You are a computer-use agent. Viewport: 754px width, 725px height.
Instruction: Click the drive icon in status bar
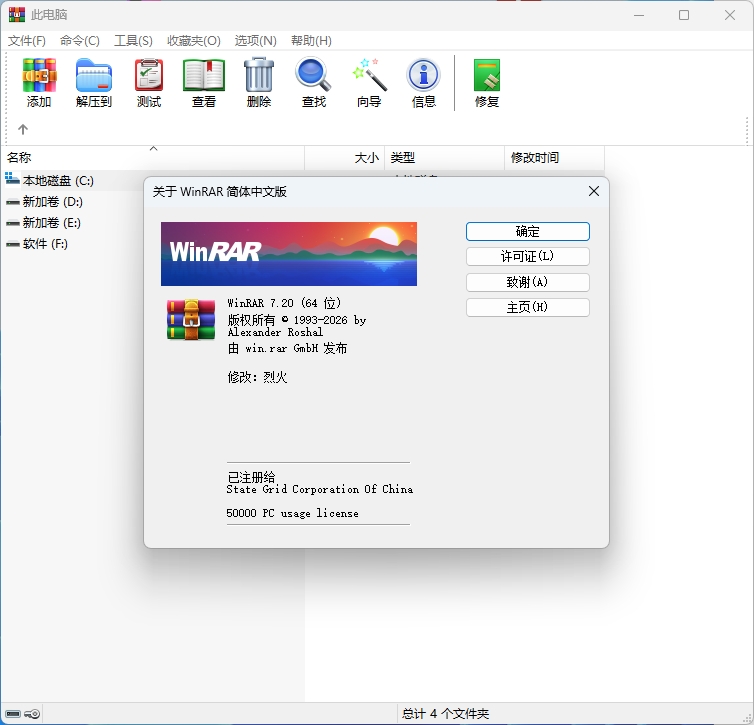13,713
